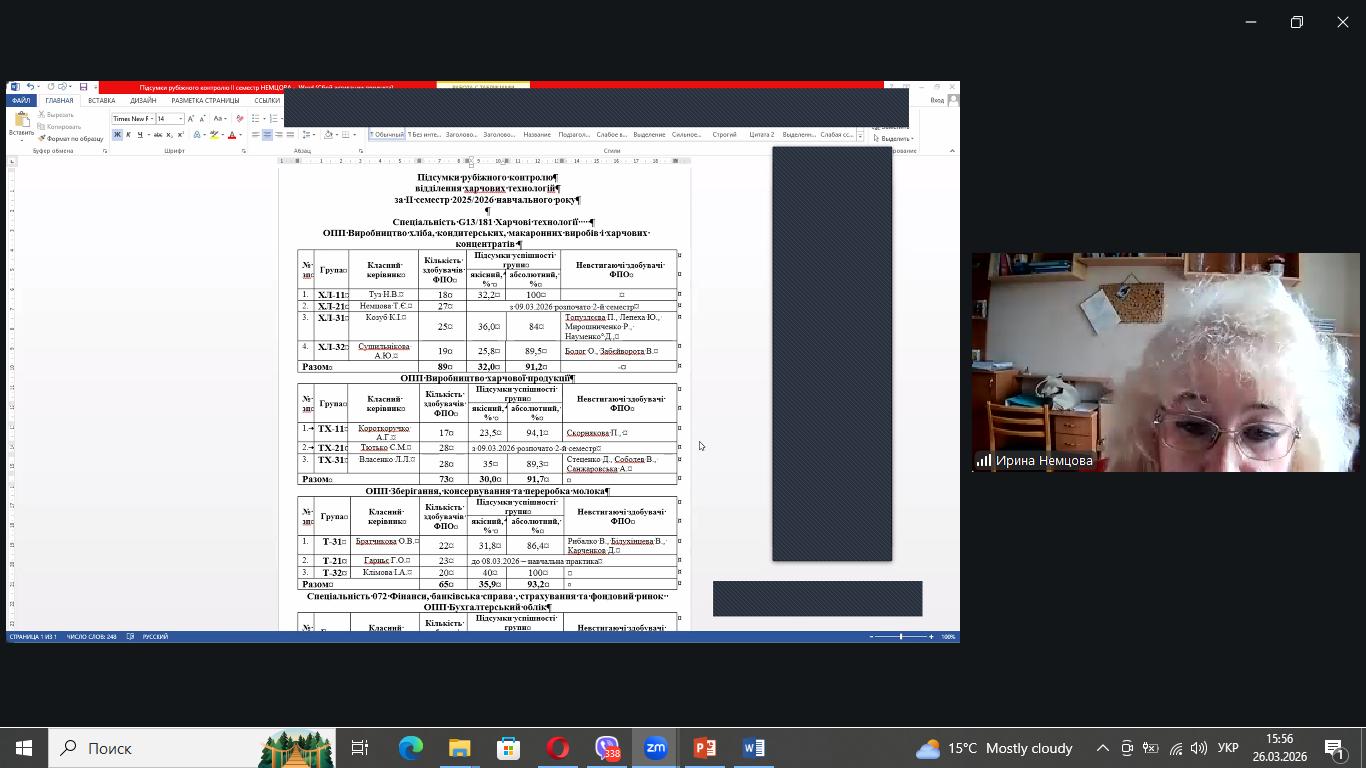
Task: Open PowerPoint from the Windows taskbar
Action: [x=705, y=748]
